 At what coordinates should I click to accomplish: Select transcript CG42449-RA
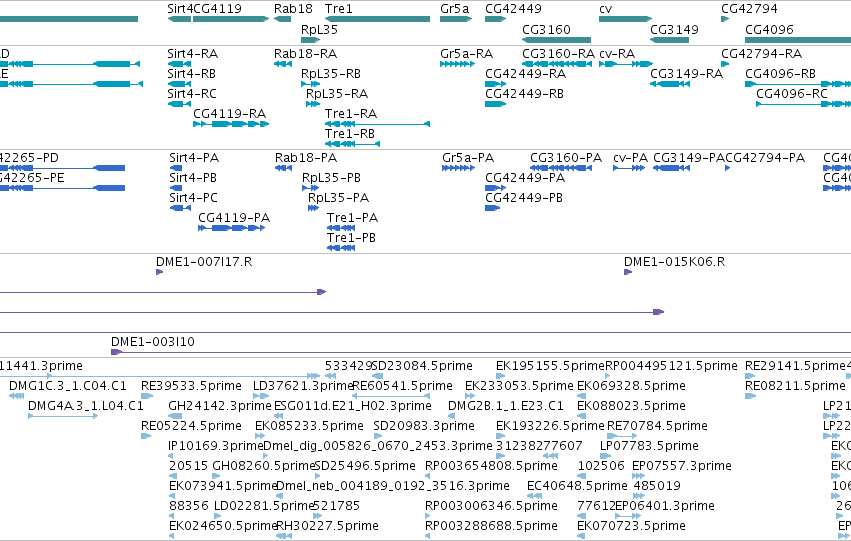496,84
